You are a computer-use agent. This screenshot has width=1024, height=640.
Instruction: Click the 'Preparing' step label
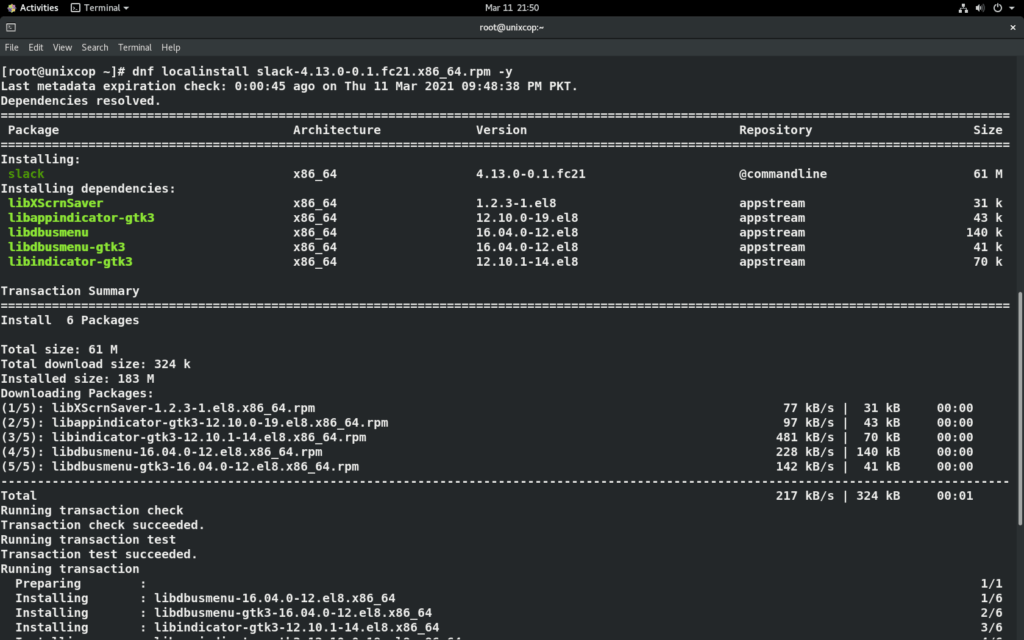[48, 583]
